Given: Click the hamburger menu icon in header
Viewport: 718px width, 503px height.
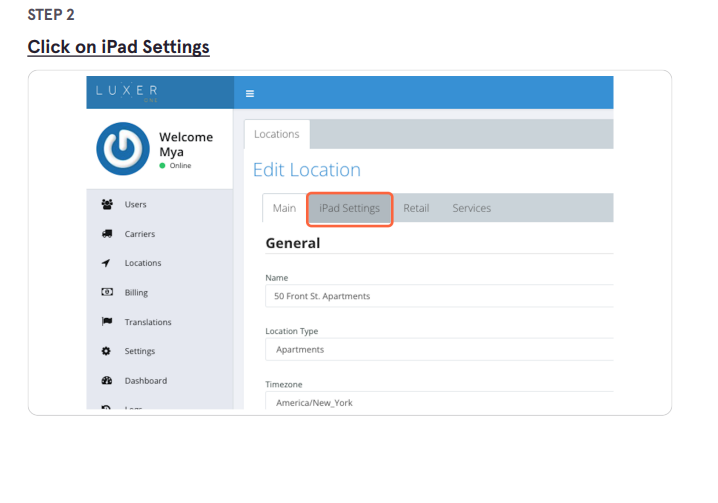Looking at the screenshot, I should pos(250,93).
